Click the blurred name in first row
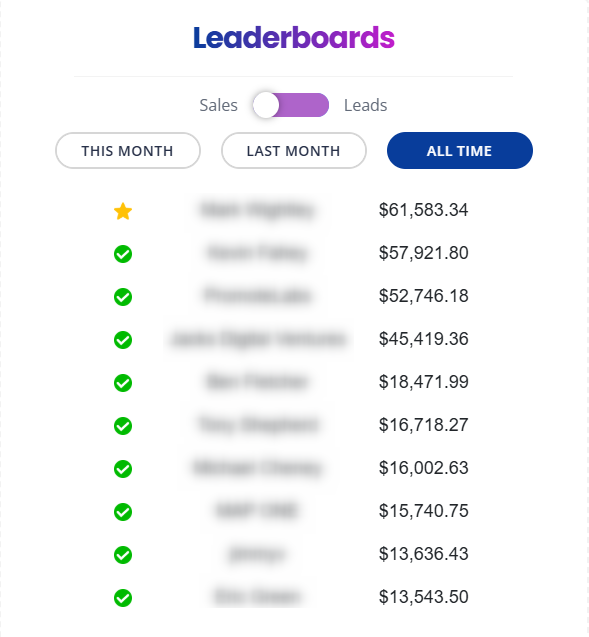The height and width of the screenshot is (637, 589). click(258, 210)
